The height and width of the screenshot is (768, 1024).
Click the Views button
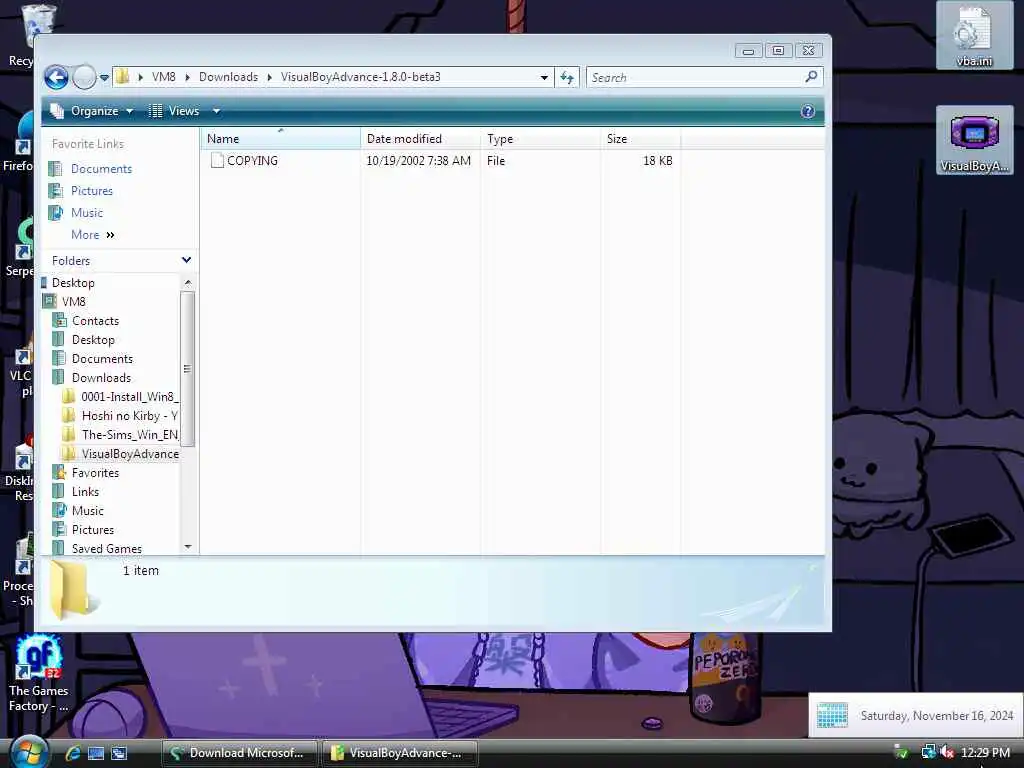tap(174, 111)
